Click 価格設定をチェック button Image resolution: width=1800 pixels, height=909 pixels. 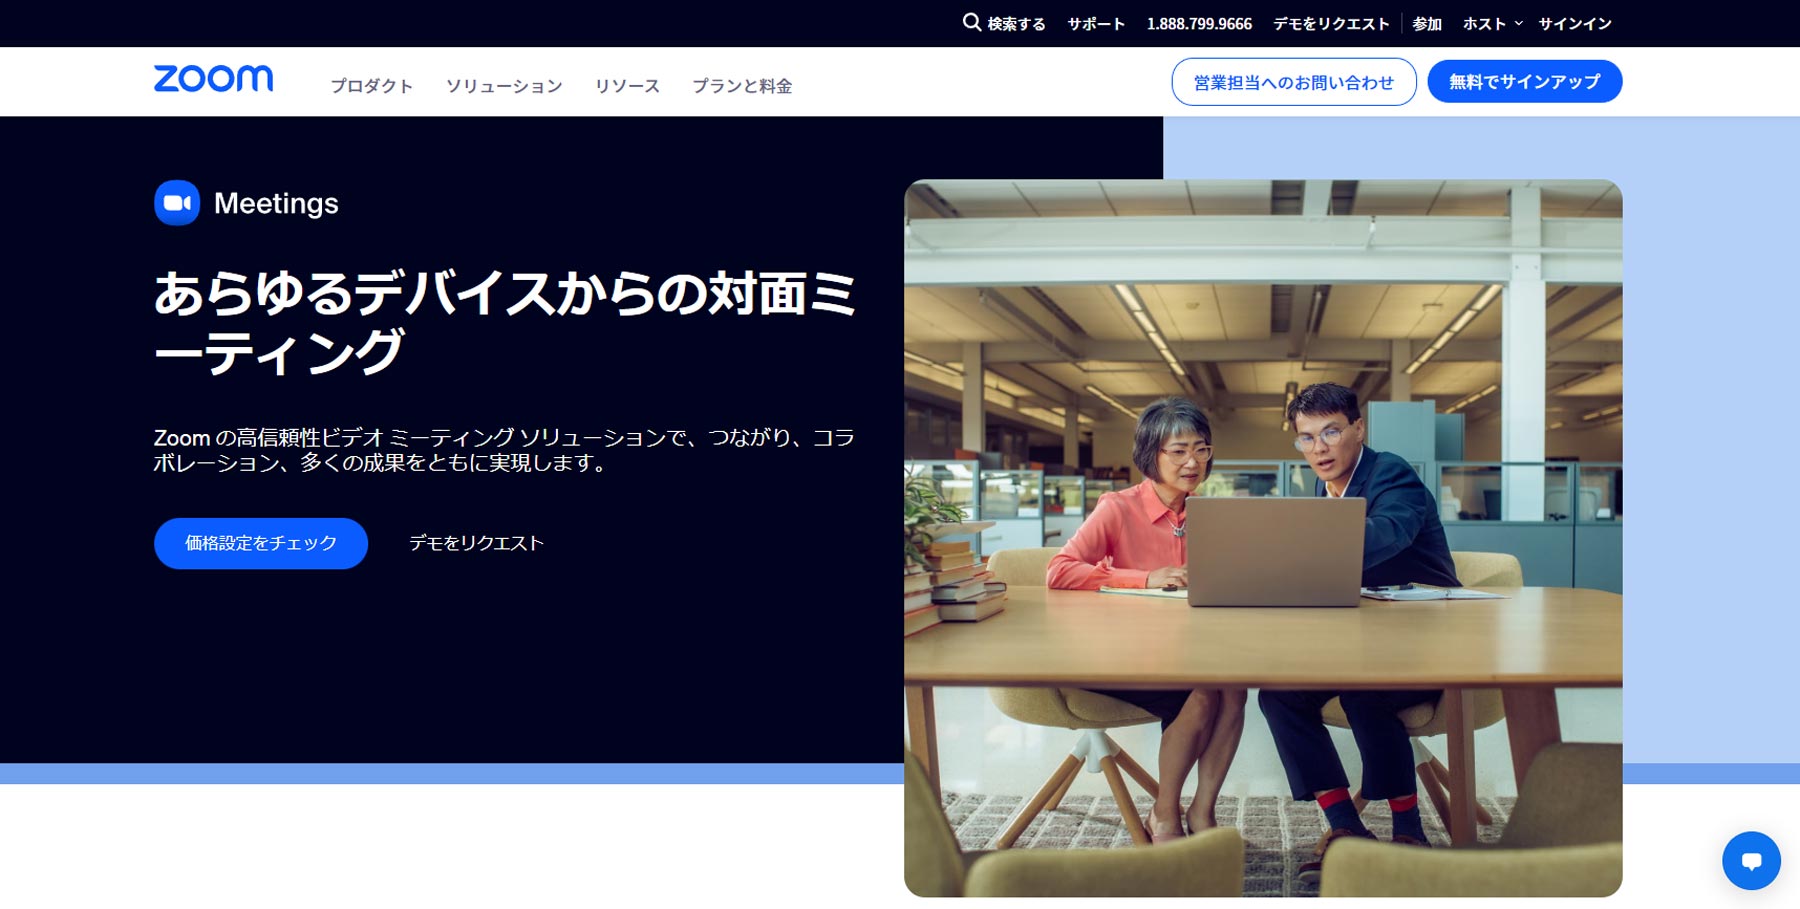[261, 543]
